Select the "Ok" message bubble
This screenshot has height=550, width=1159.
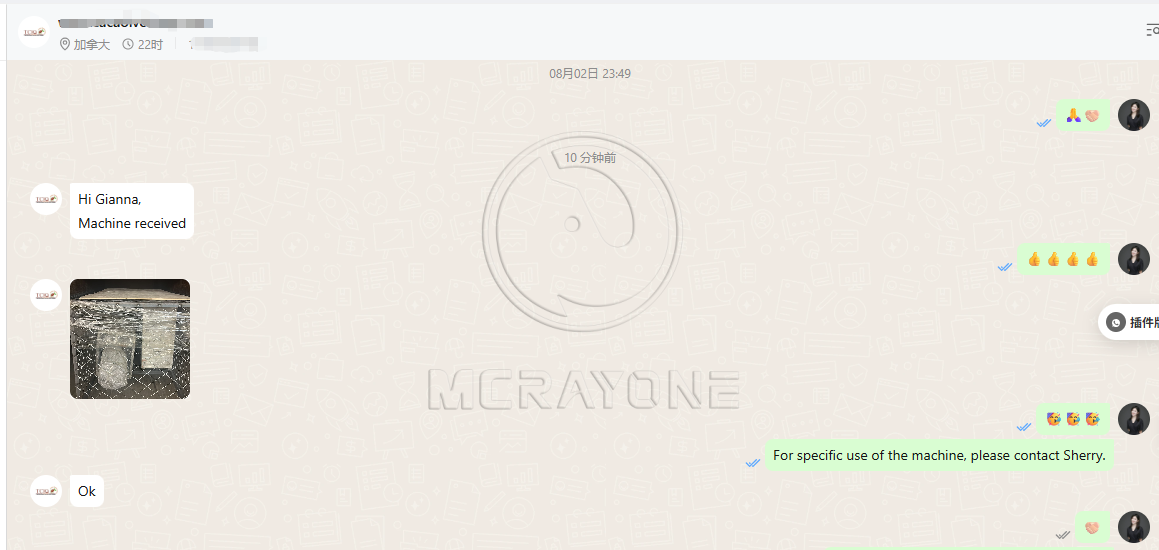87,491
